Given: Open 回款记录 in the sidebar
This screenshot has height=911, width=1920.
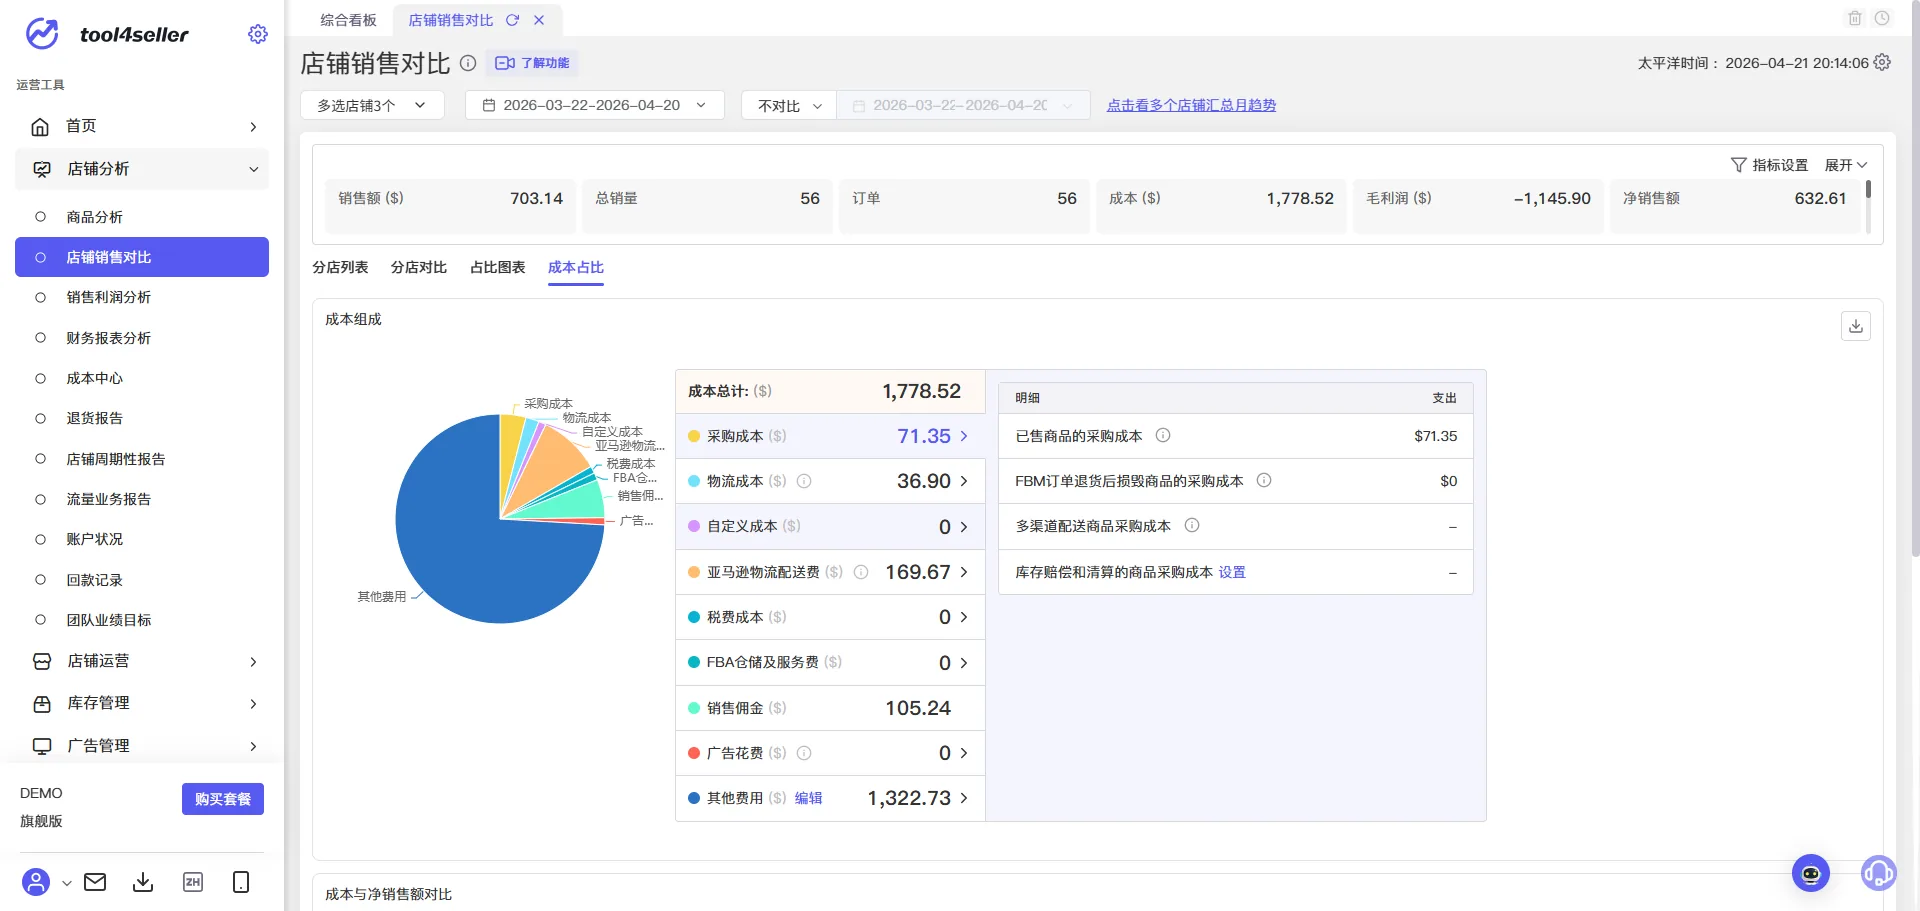Looking at the screenshot, I should tap(142, 580).
